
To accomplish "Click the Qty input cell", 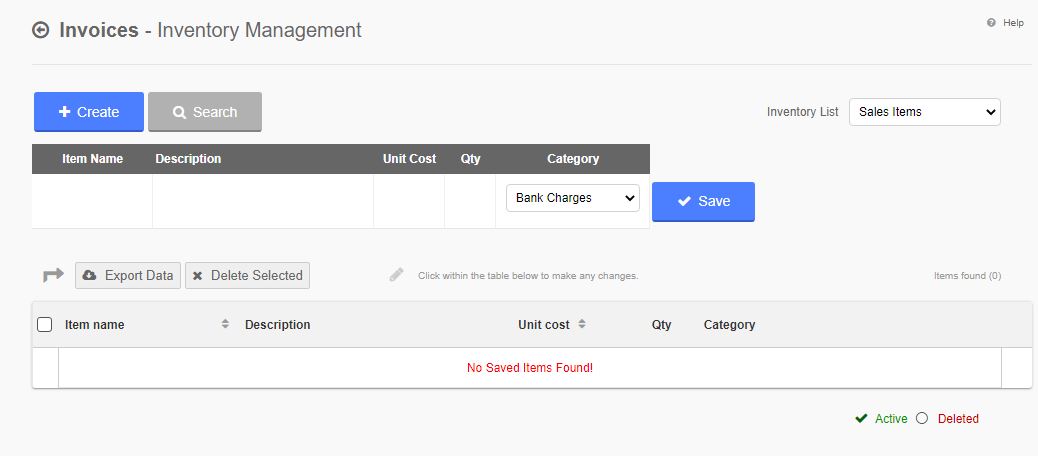I will click(x=470, y=201).
